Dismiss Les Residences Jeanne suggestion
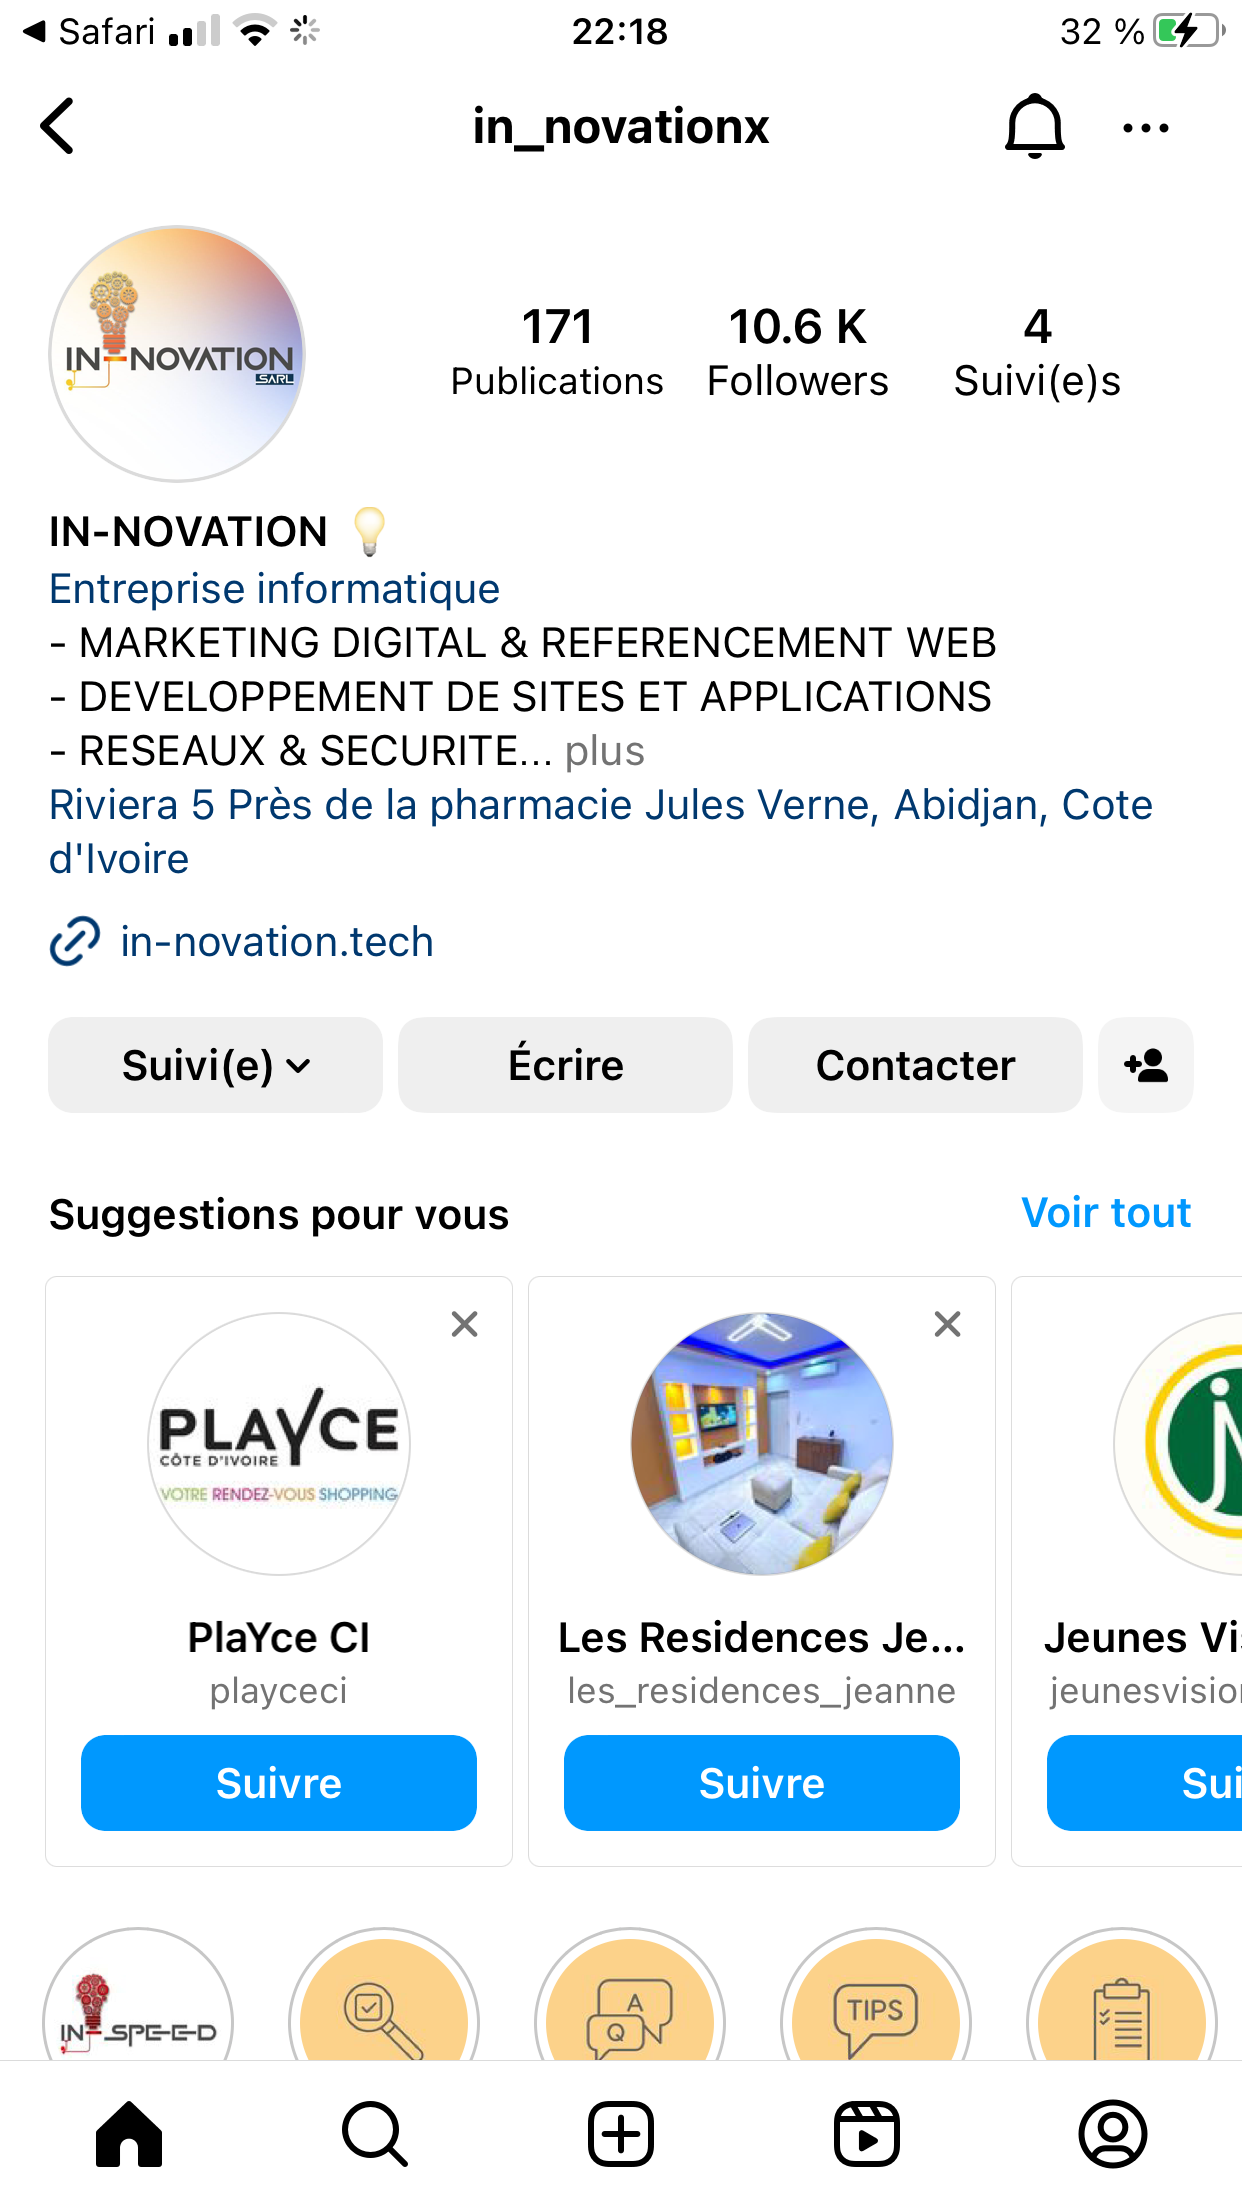 click(947, 1324)
